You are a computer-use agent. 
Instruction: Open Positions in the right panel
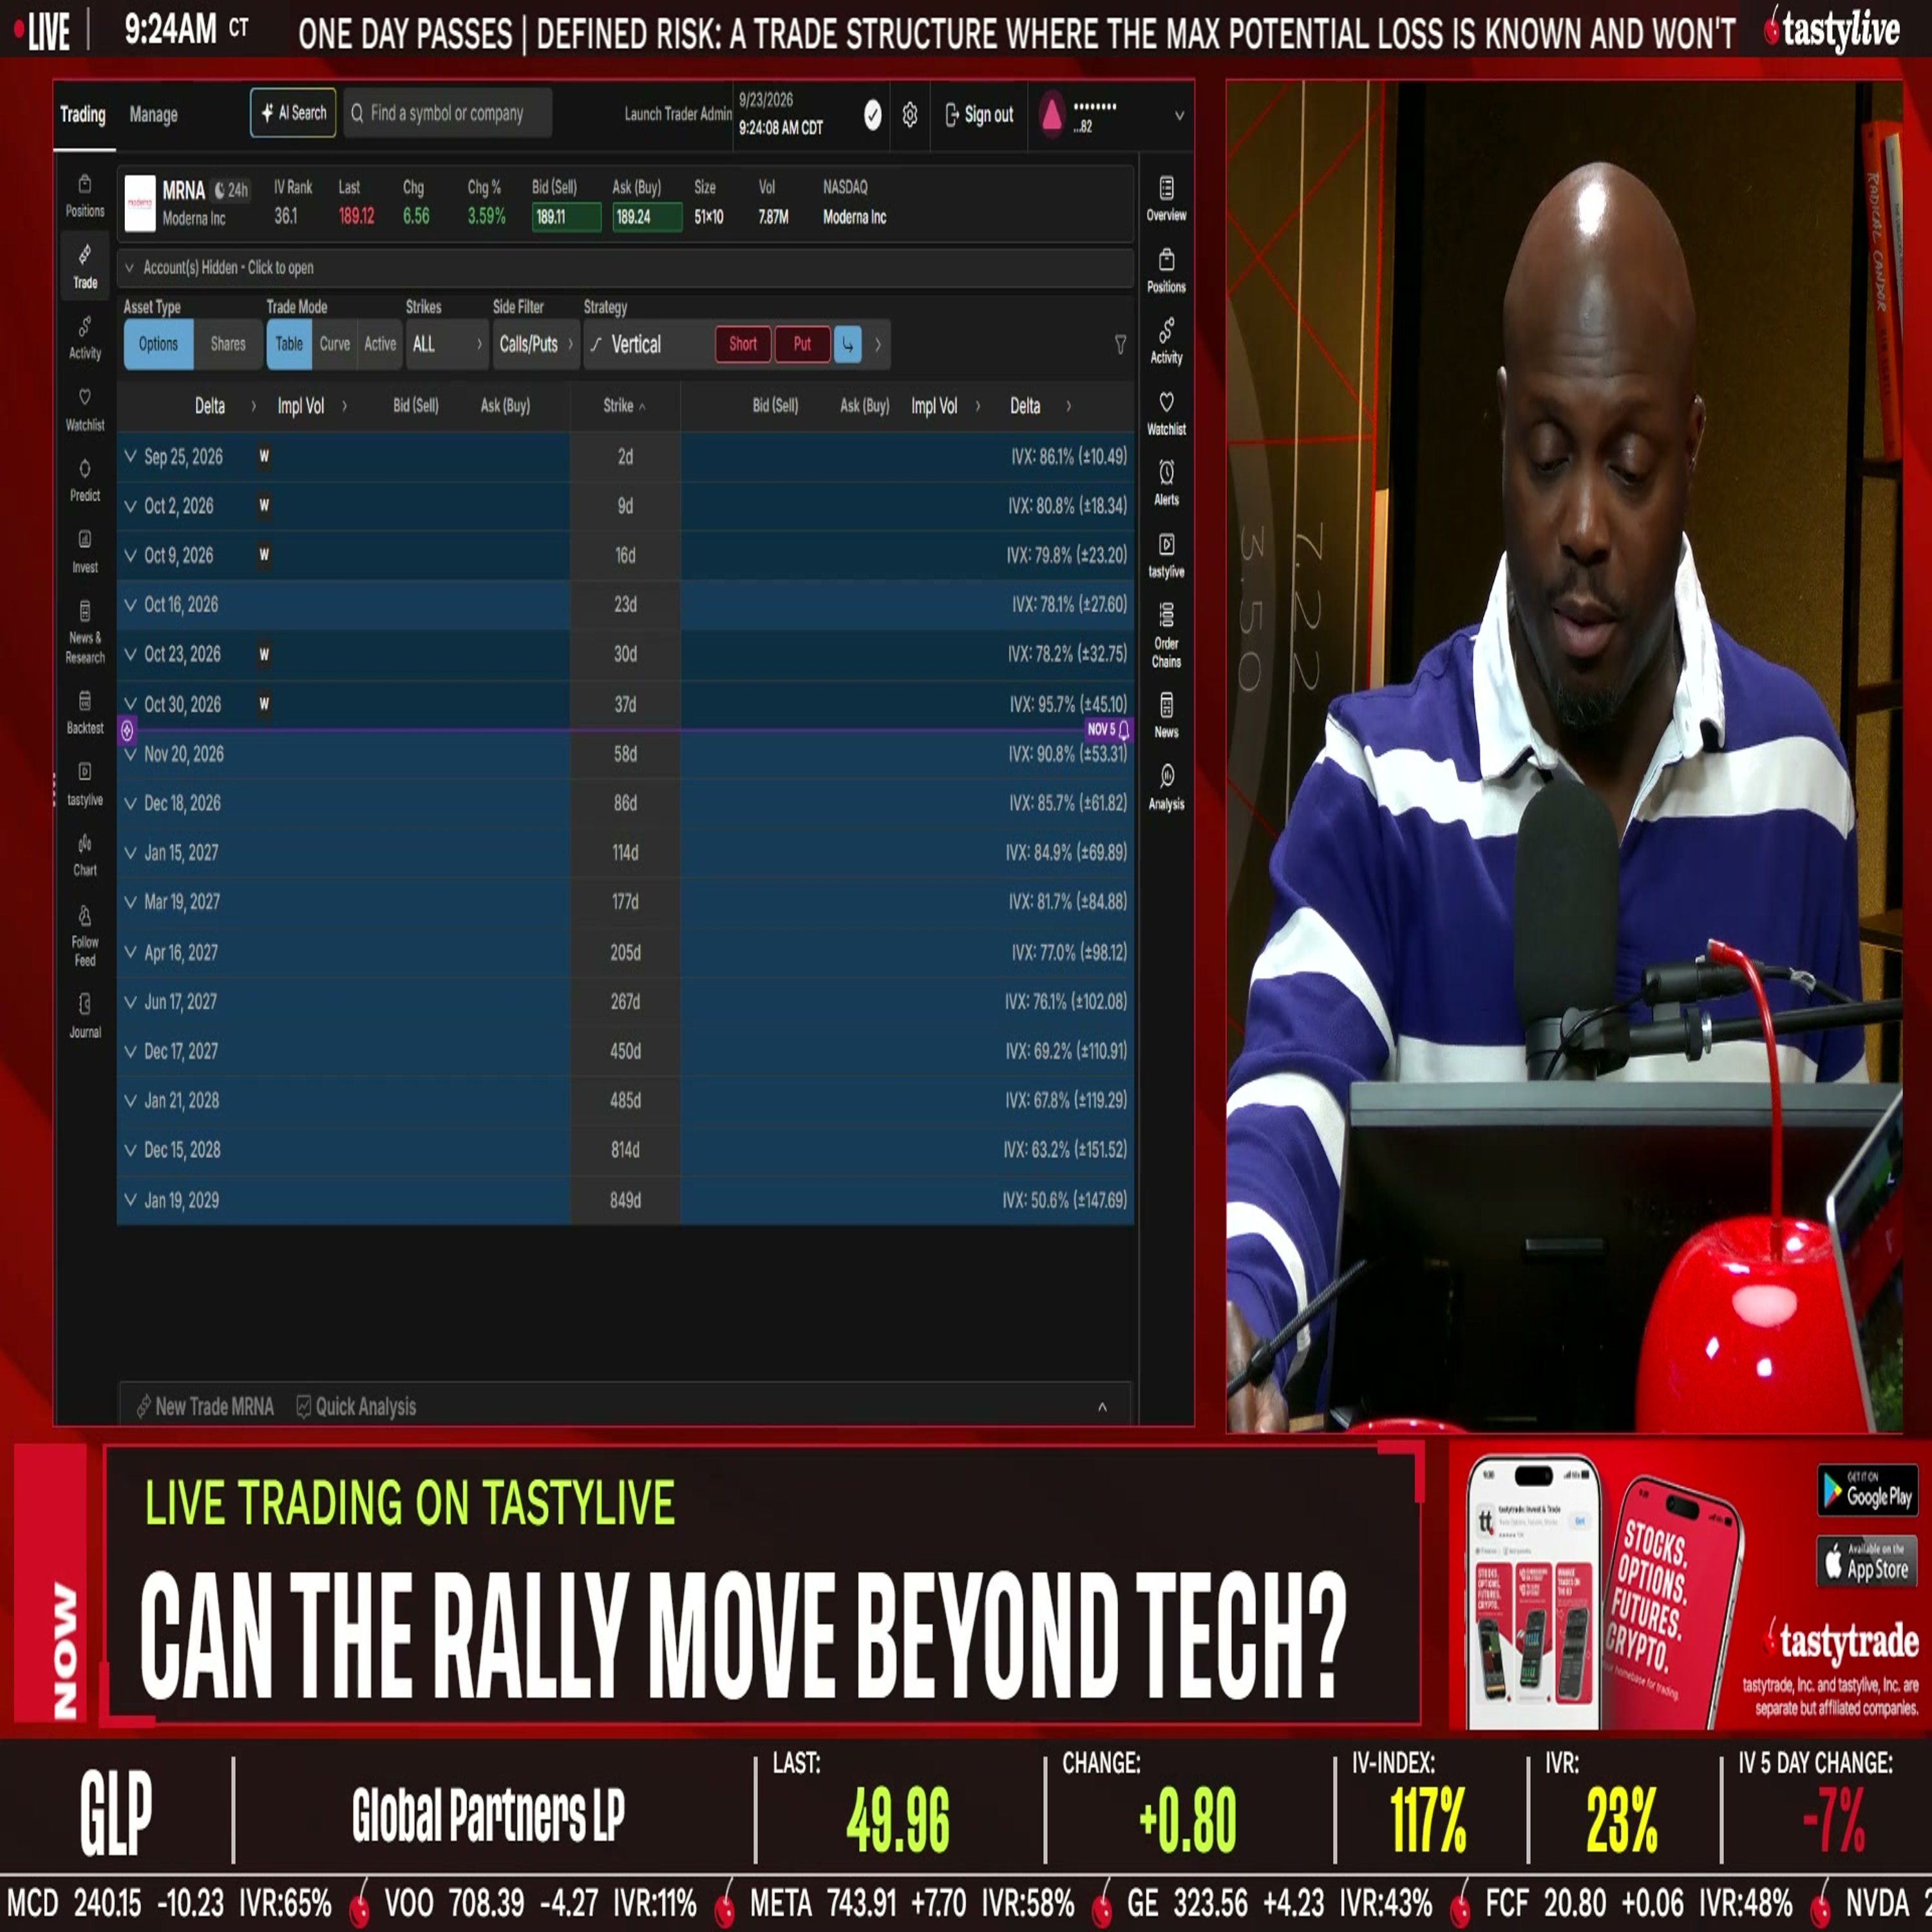(1166, 271)
